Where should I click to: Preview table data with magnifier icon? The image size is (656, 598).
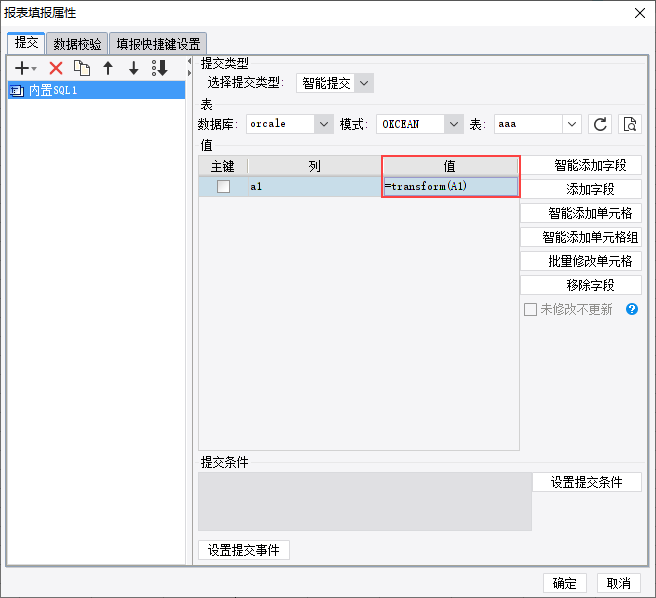tap(630, 124)
